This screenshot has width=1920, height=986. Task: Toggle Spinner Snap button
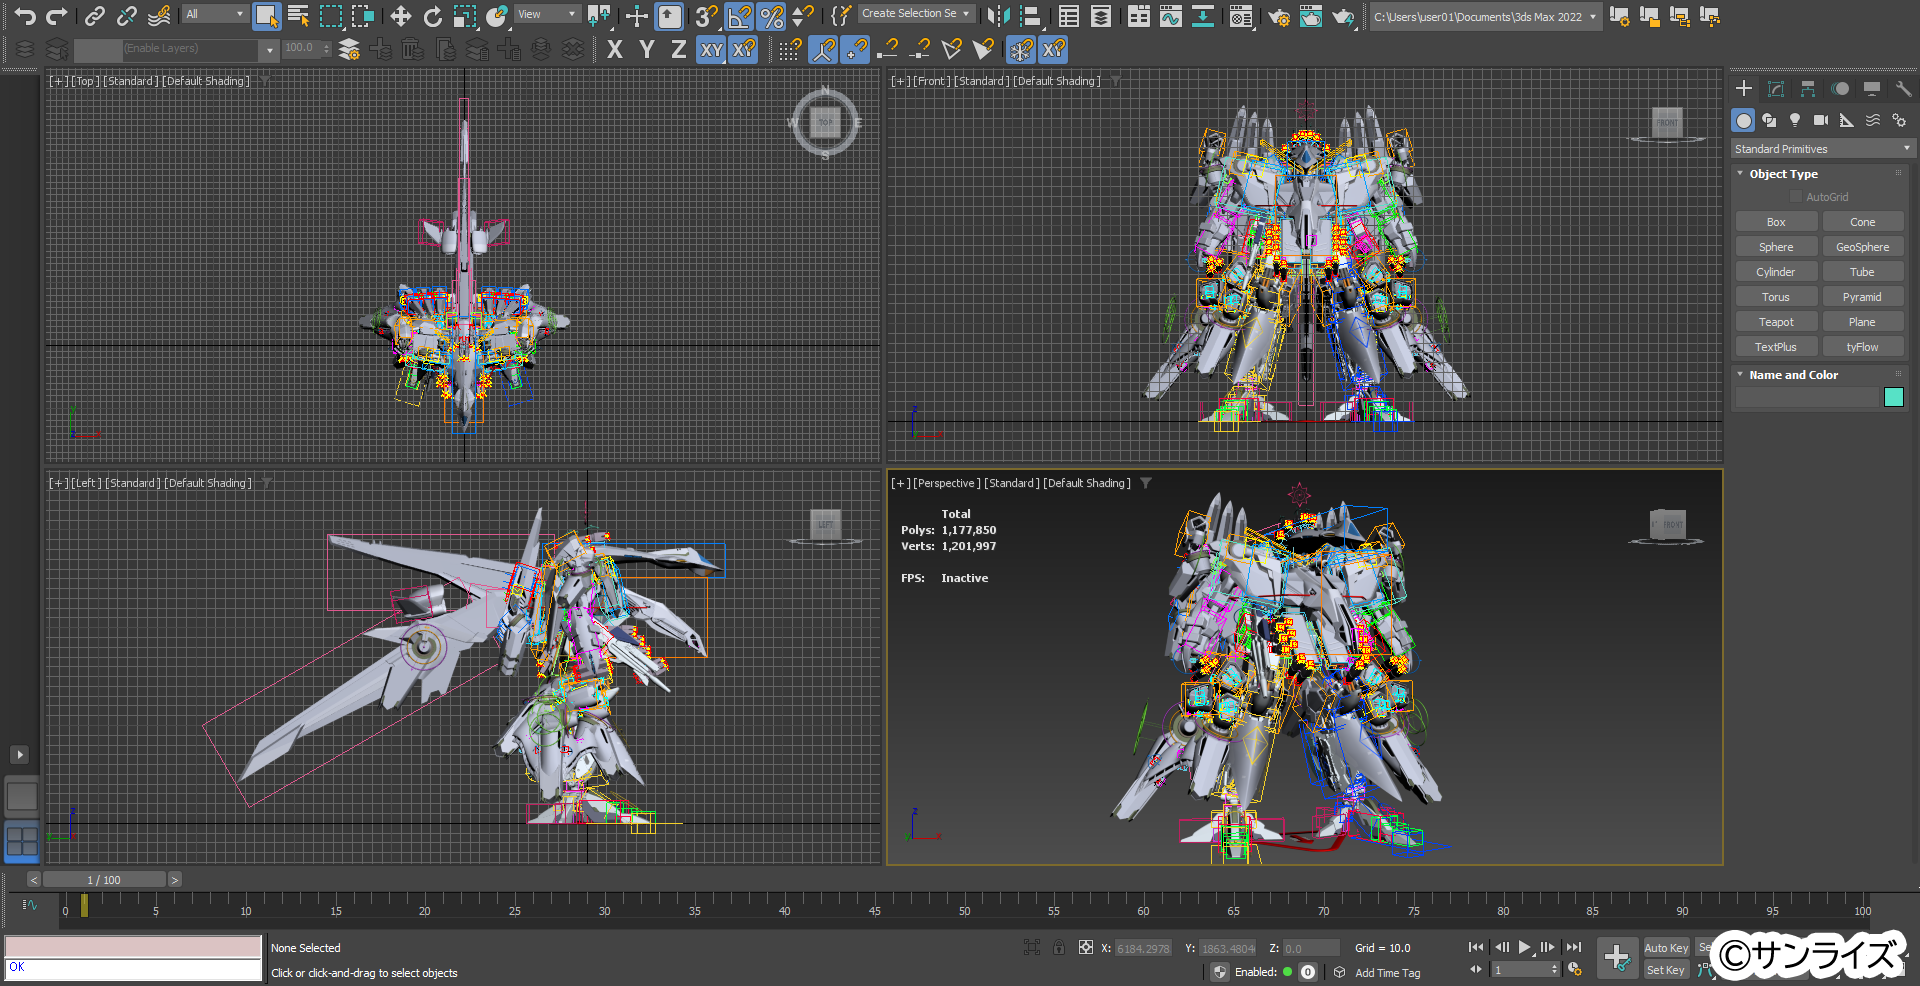coord(803,15)
